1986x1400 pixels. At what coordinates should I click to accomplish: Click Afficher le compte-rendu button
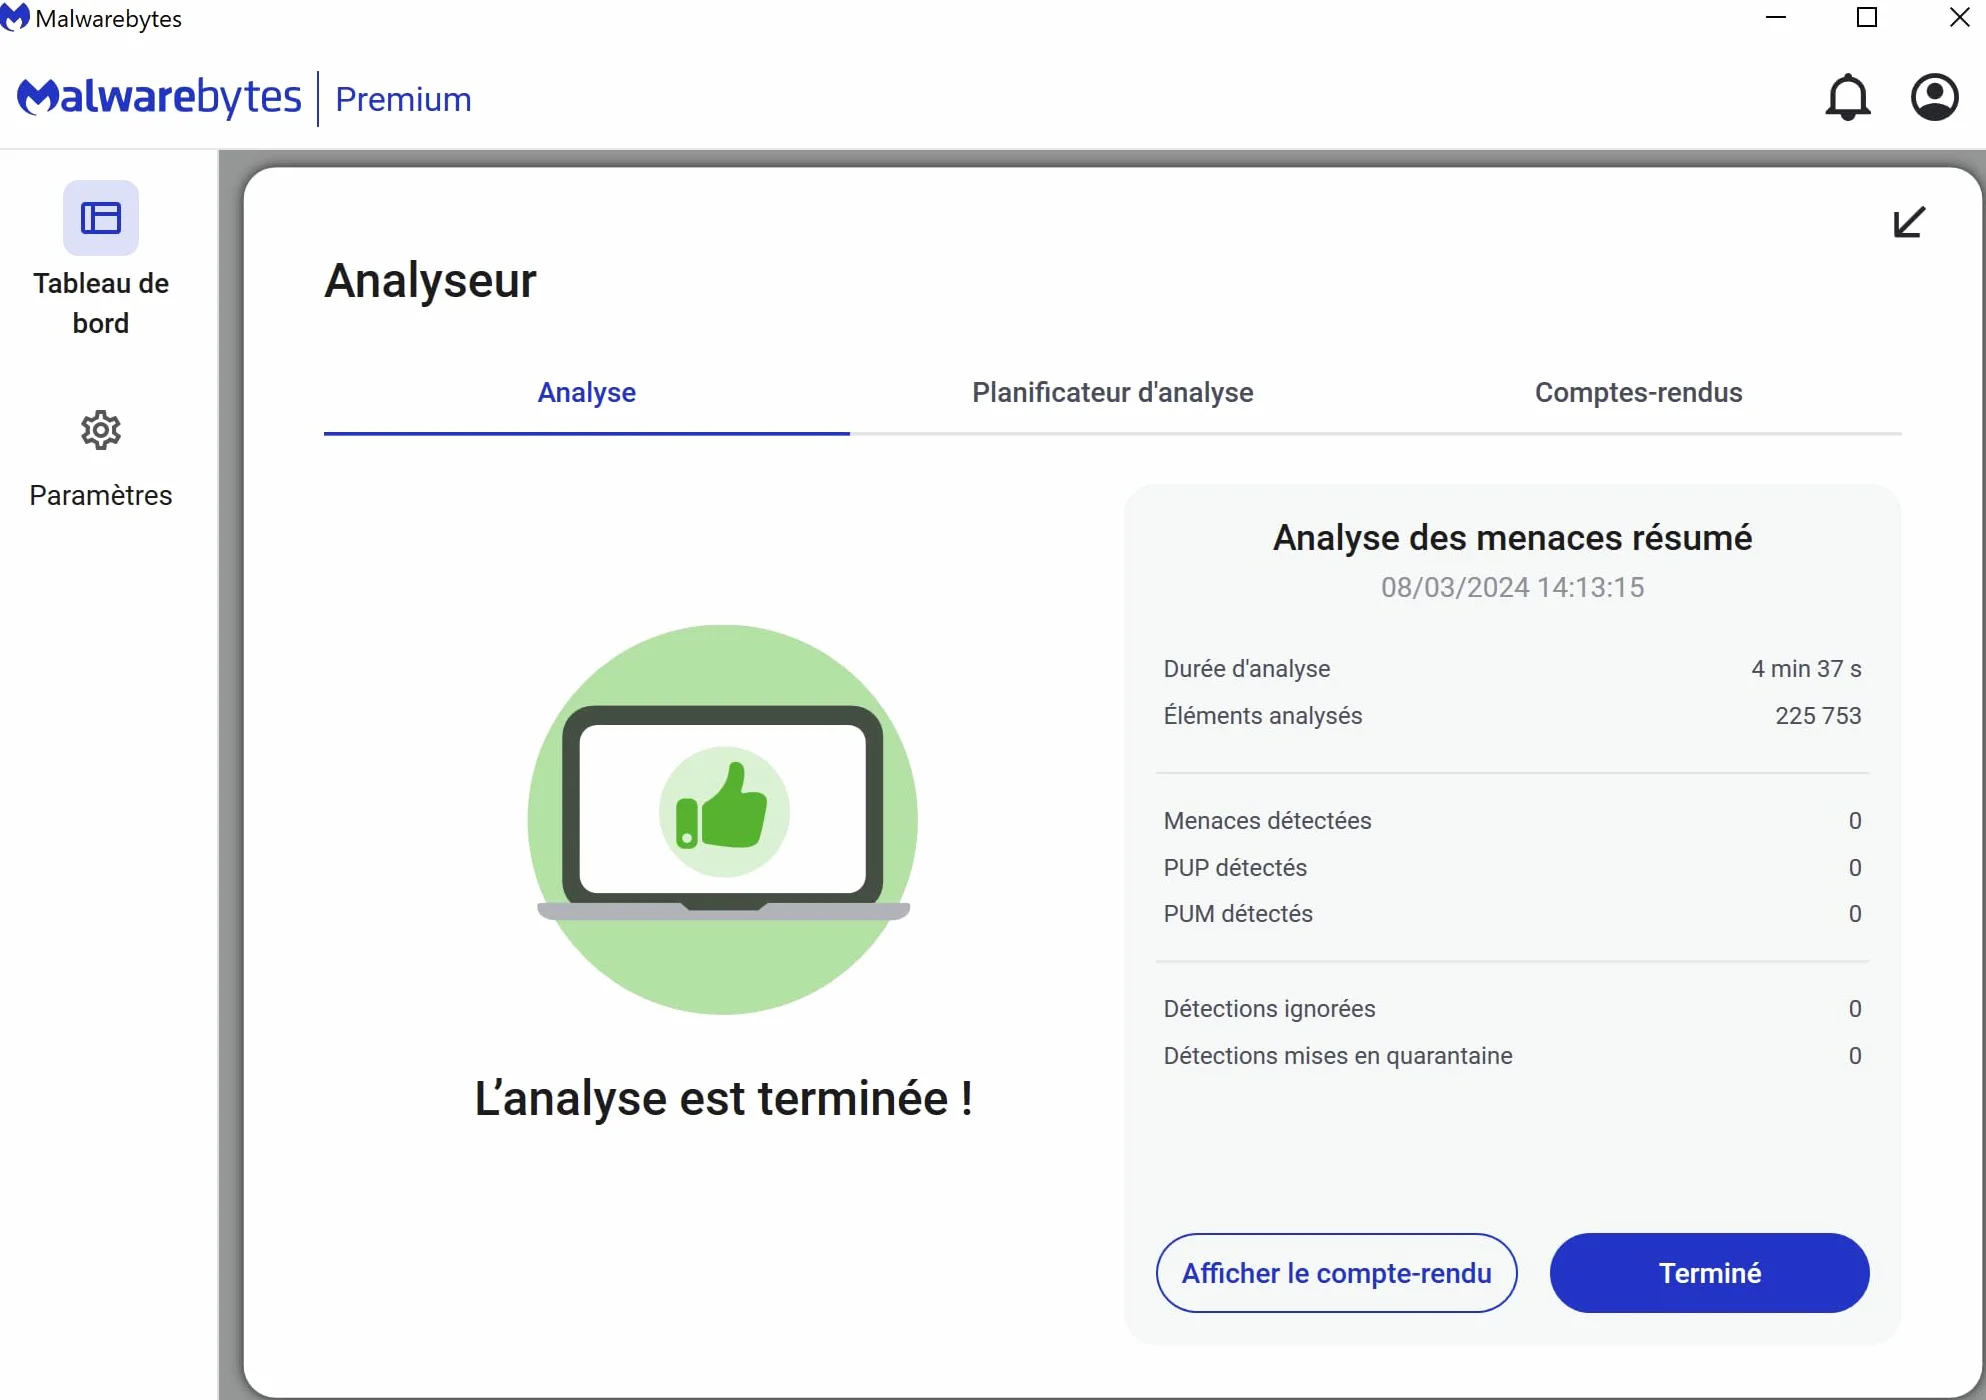coord(1336,1273)
